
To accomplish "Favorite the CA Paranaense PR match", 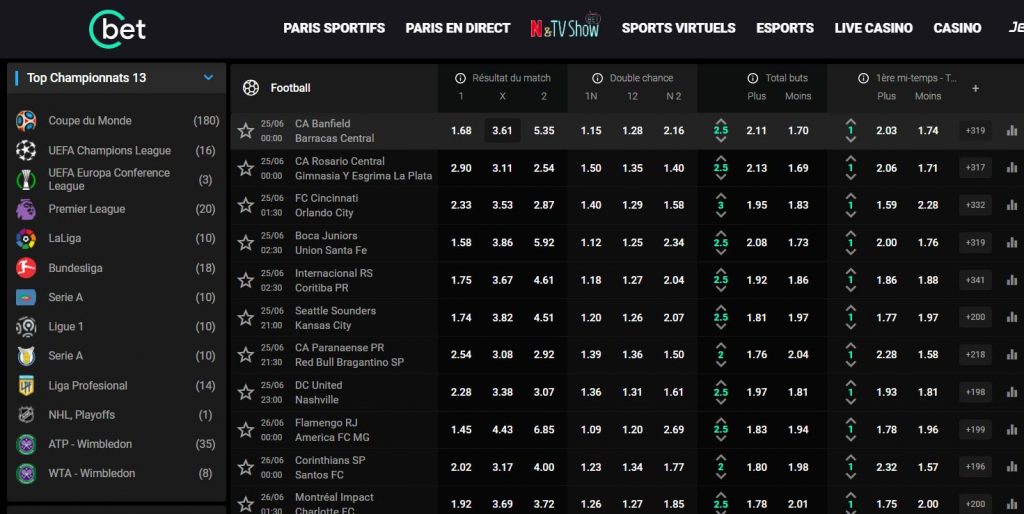I will click(x=246, y=355).
